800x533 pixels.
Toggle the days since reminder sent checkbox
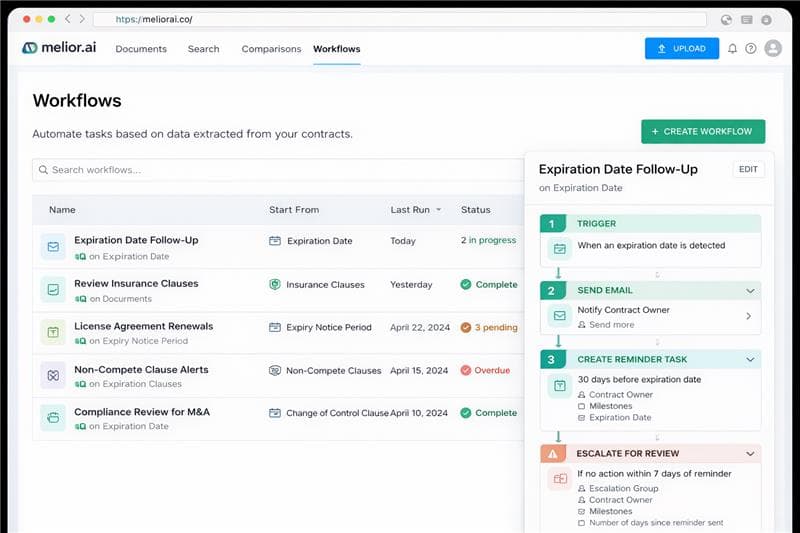pos(582,523)
